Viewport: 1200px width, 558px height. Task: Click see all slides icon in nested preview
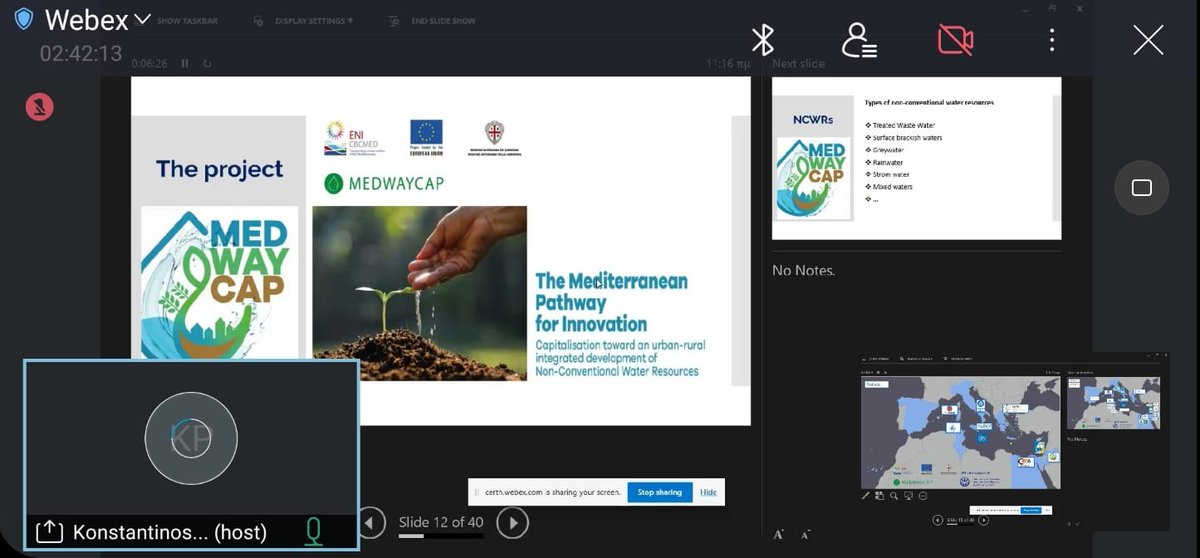[878, 496]
